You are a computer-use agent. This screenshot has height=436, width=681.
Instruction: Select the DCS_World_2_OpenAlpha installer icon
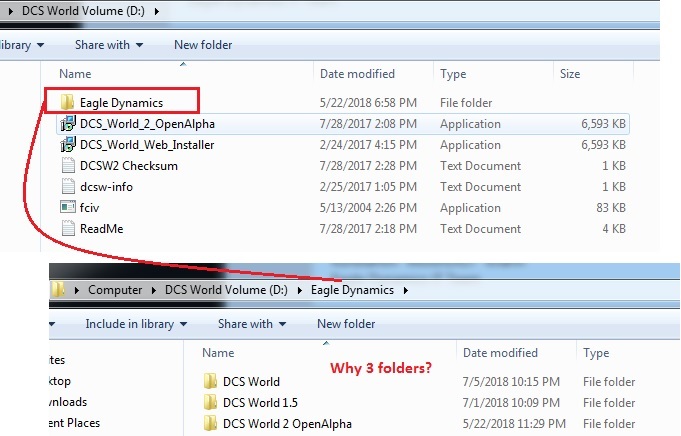[68, 123]
